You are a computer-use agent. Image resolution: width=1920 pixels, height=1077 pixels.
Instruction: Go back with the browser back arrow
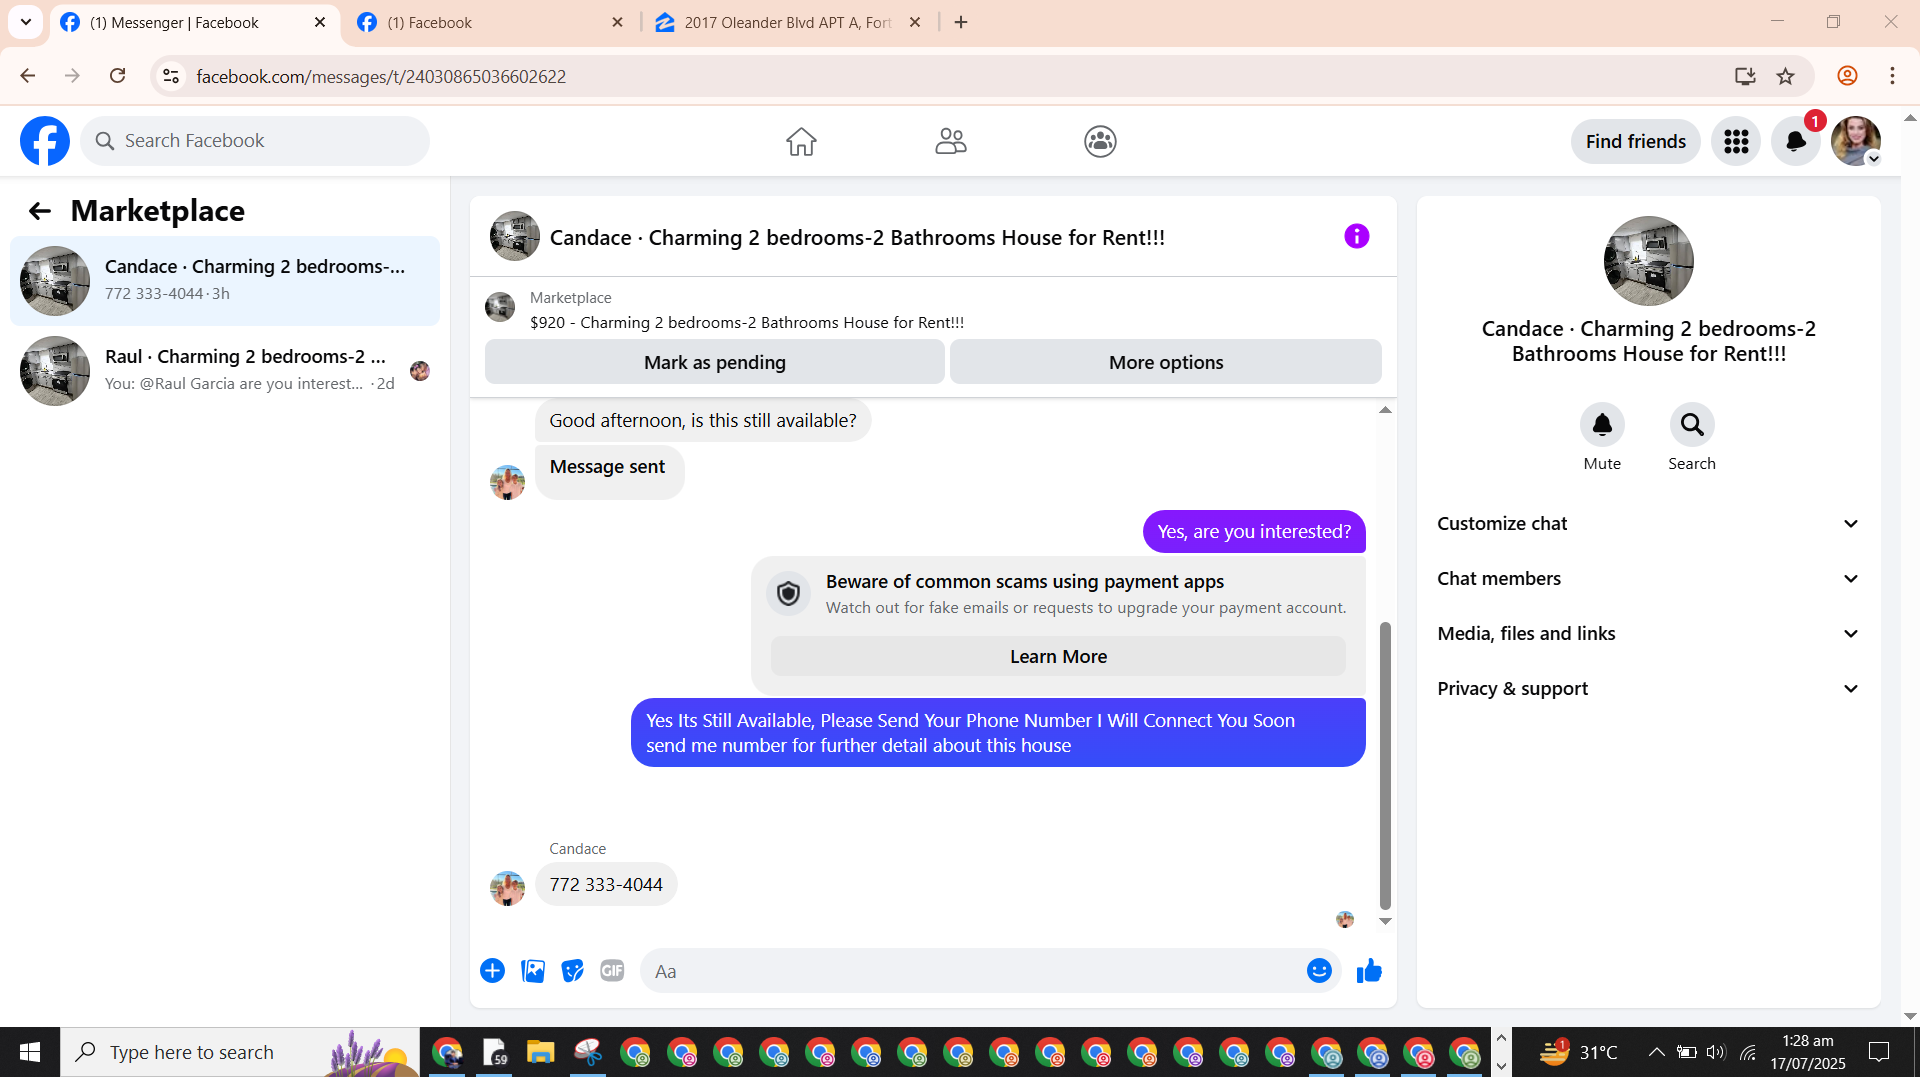pos(28,76)
